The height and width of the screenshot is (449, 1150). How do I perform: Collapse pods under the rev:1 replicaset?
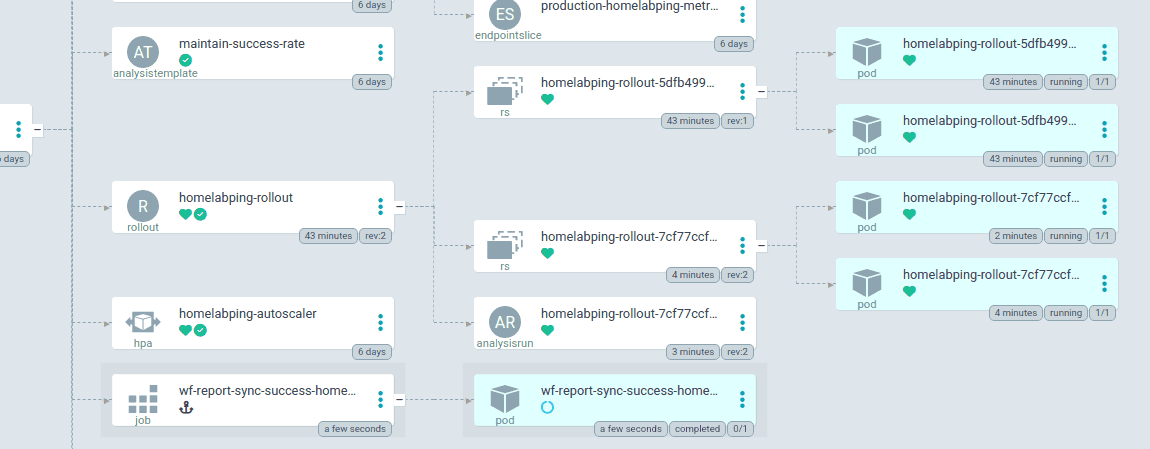pos(761,92)
